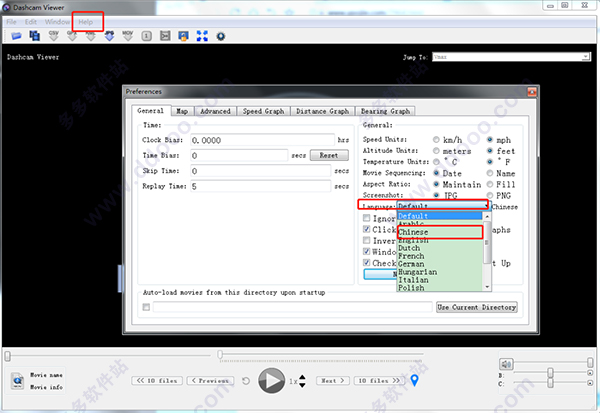Image resolution: width=600 pixels, height=413 pixels.
Task: Close the Preferences dialog
Action: (532, 92)
